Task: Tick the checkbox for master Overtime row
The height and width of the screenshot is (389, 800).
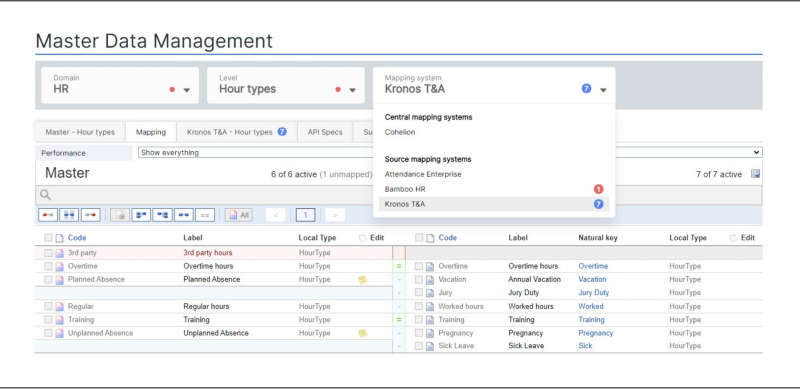Action: click(x=48, y=266)
